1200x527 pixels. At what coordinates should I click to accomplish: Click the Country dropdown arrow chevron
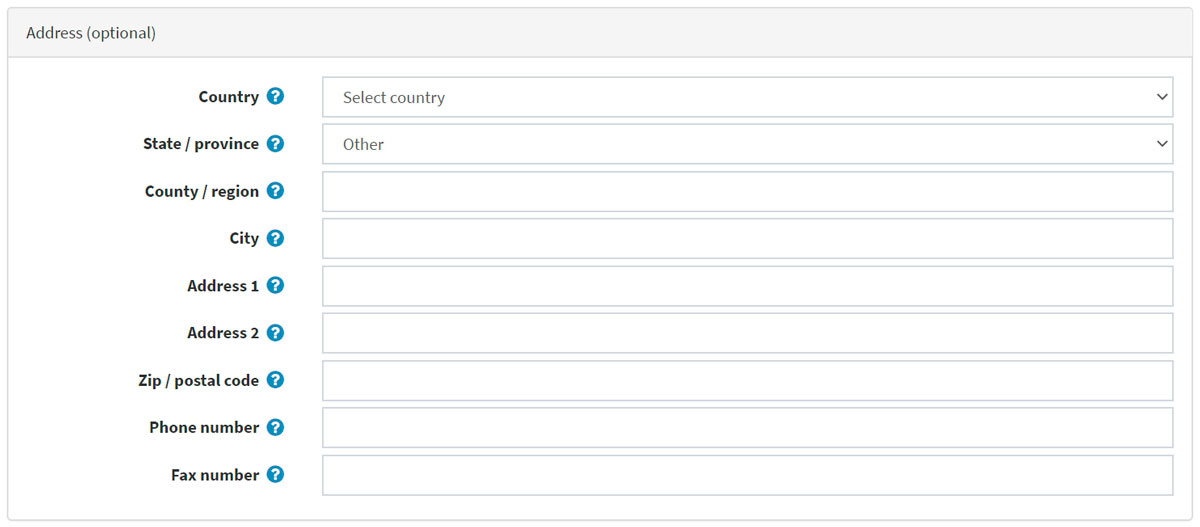pyautogui.click(x=1161, y=97)
